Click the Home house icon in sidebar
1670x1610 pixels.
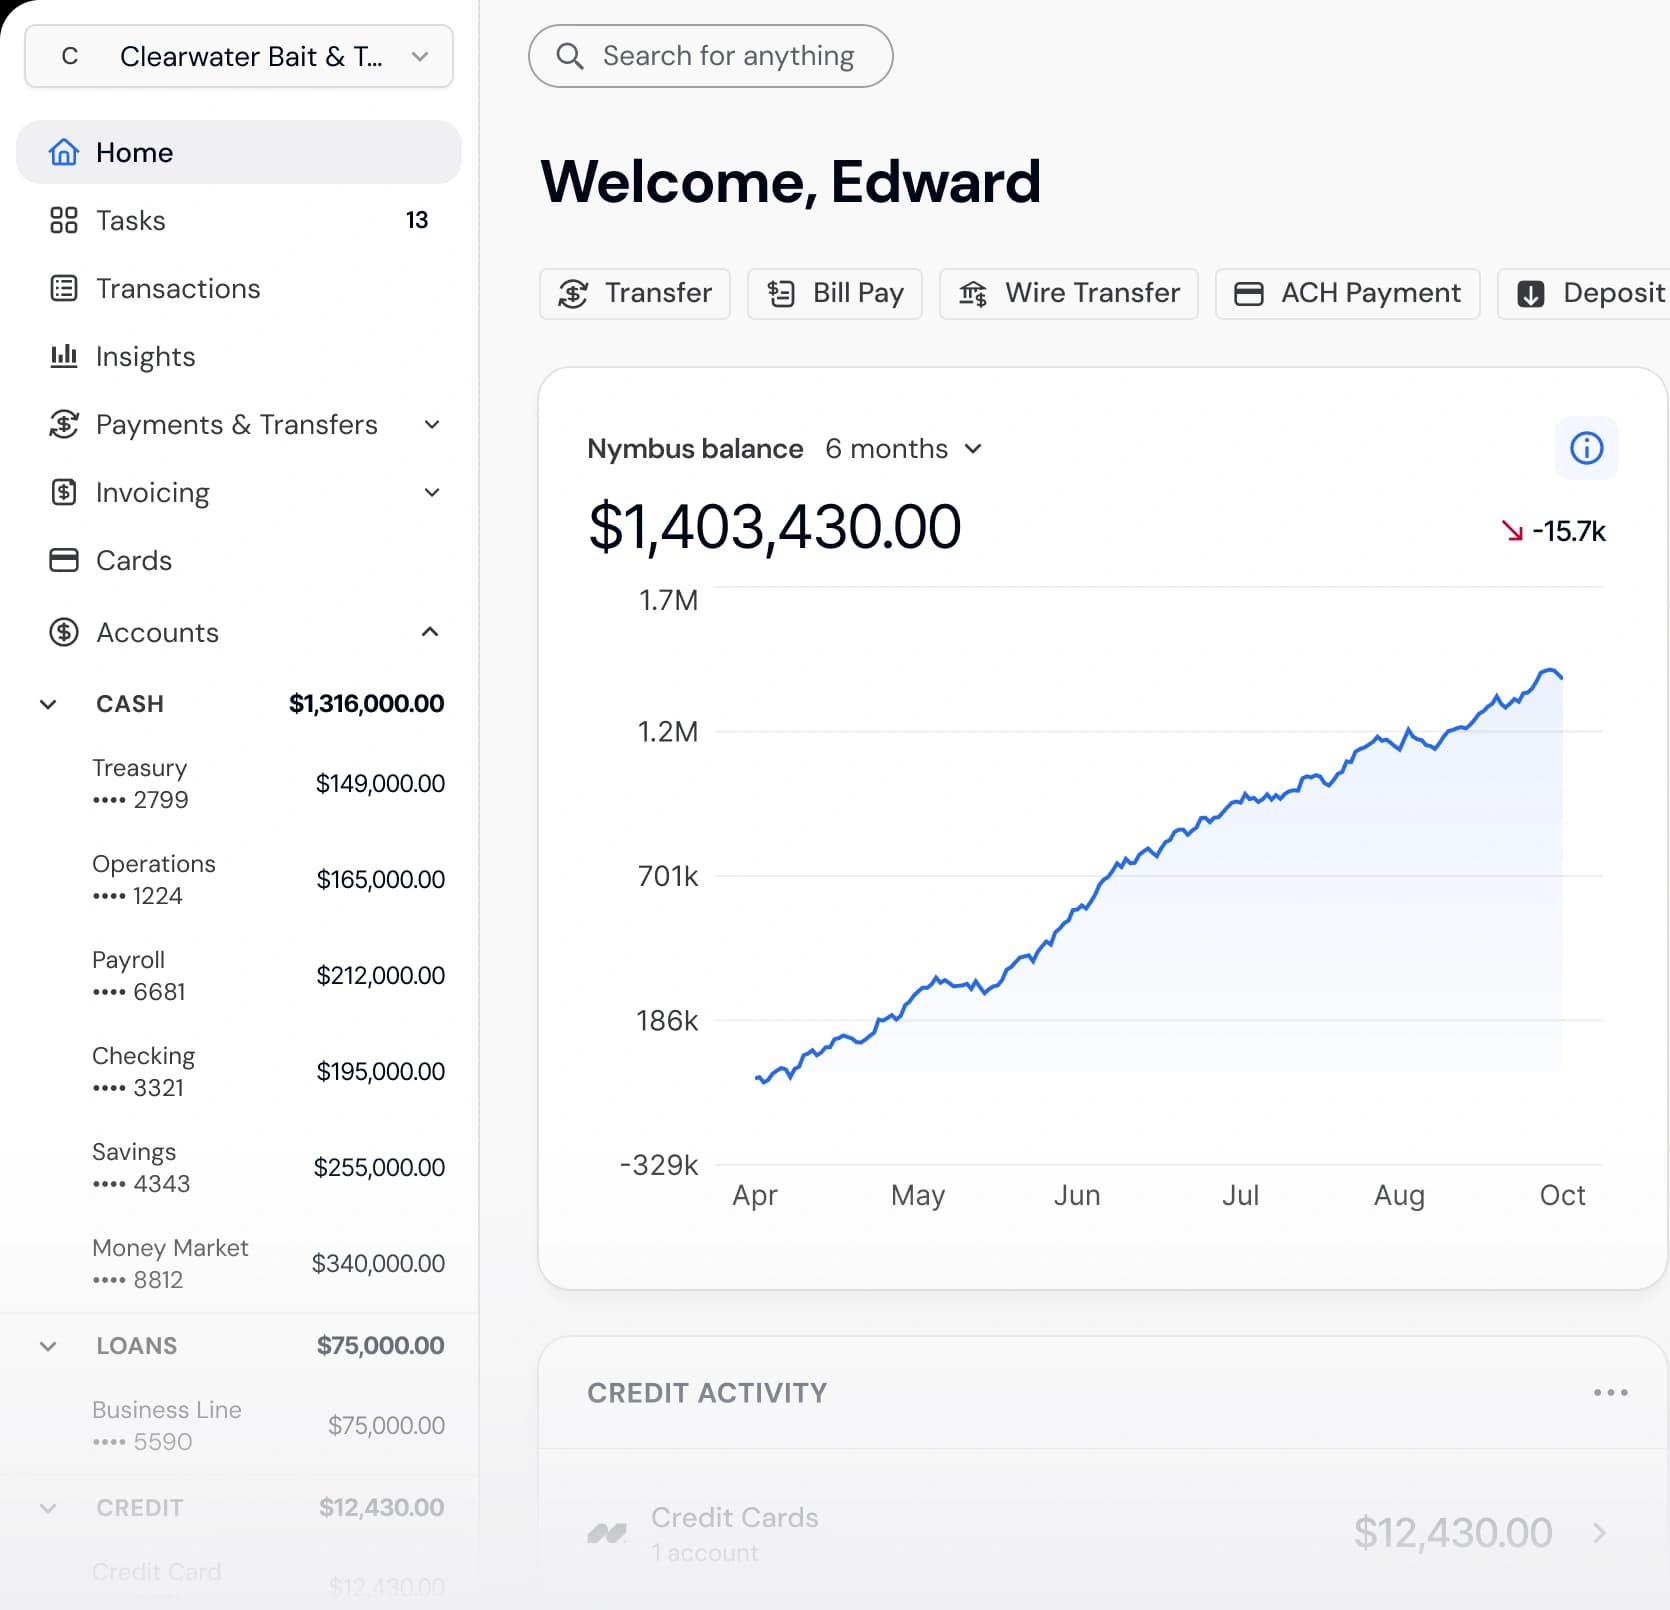pyautogui.click(x=64, y=152)
